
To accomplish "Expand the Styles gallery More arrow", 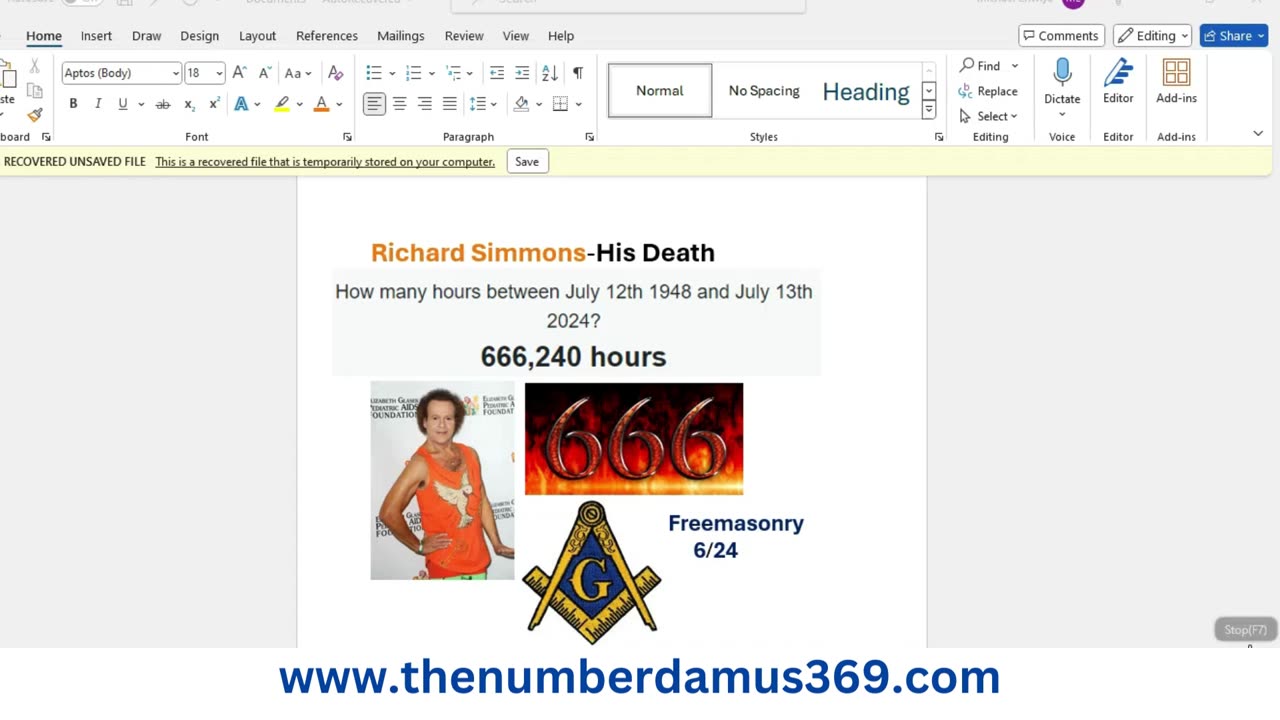I will (x=929, y=110).
